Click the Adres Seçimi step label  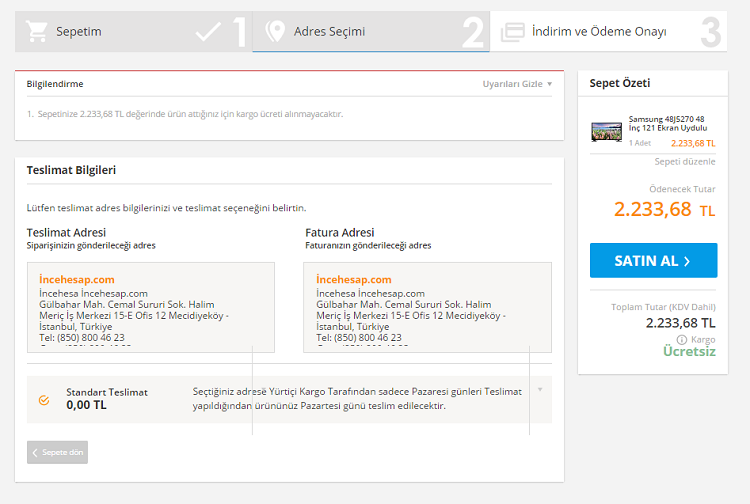pyautogui.click(x=329, y=32)
